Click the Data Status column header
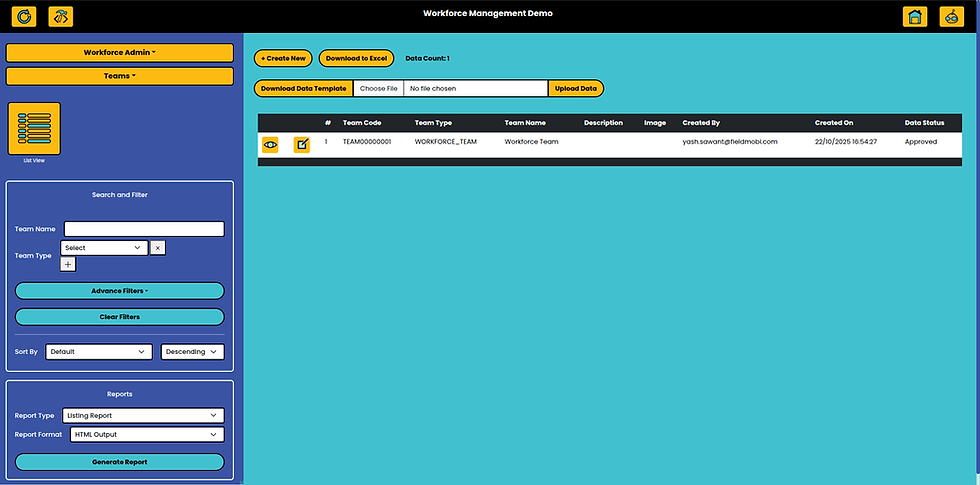This screenshot has height=485, width=980. [924, 123]
